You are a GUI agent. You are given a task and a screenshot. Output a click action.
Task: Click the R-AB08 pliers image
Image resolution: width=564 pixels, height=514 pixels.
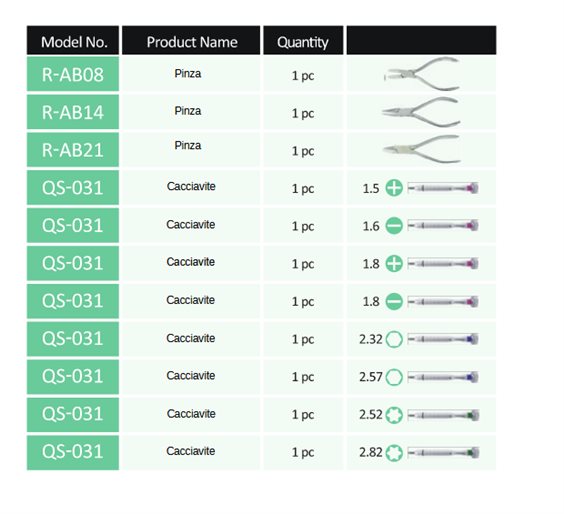click(x=422, y=74)
